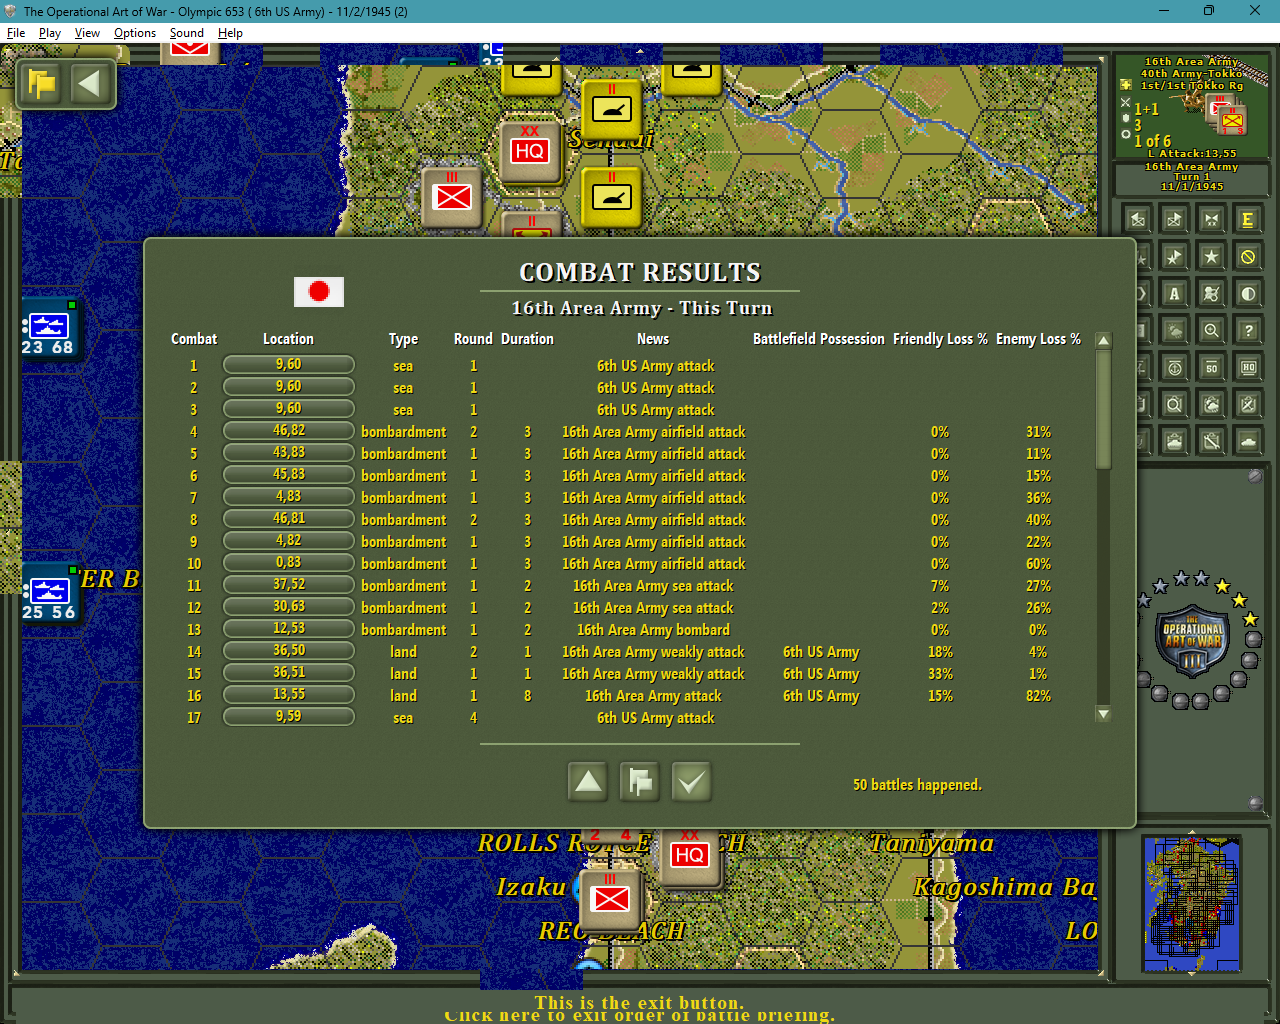Click the yellow E toolbar button
This screenshot has height=1024, width=1280.
point(1248,219)
